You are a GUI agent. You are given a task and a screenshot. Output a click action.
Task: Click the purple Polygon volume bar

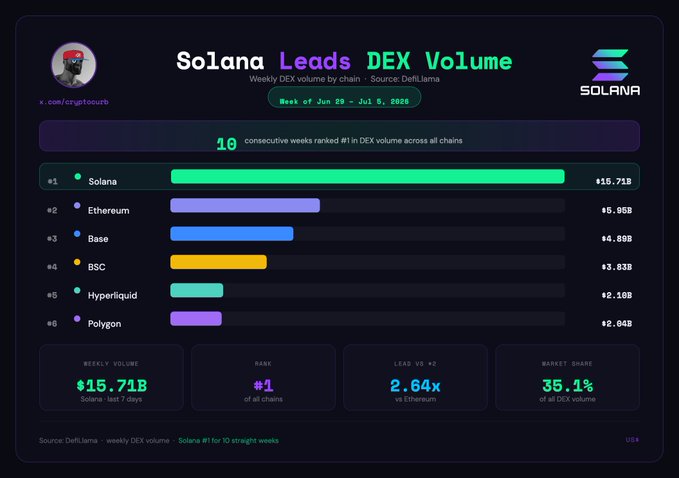click(x=196, y=319)
